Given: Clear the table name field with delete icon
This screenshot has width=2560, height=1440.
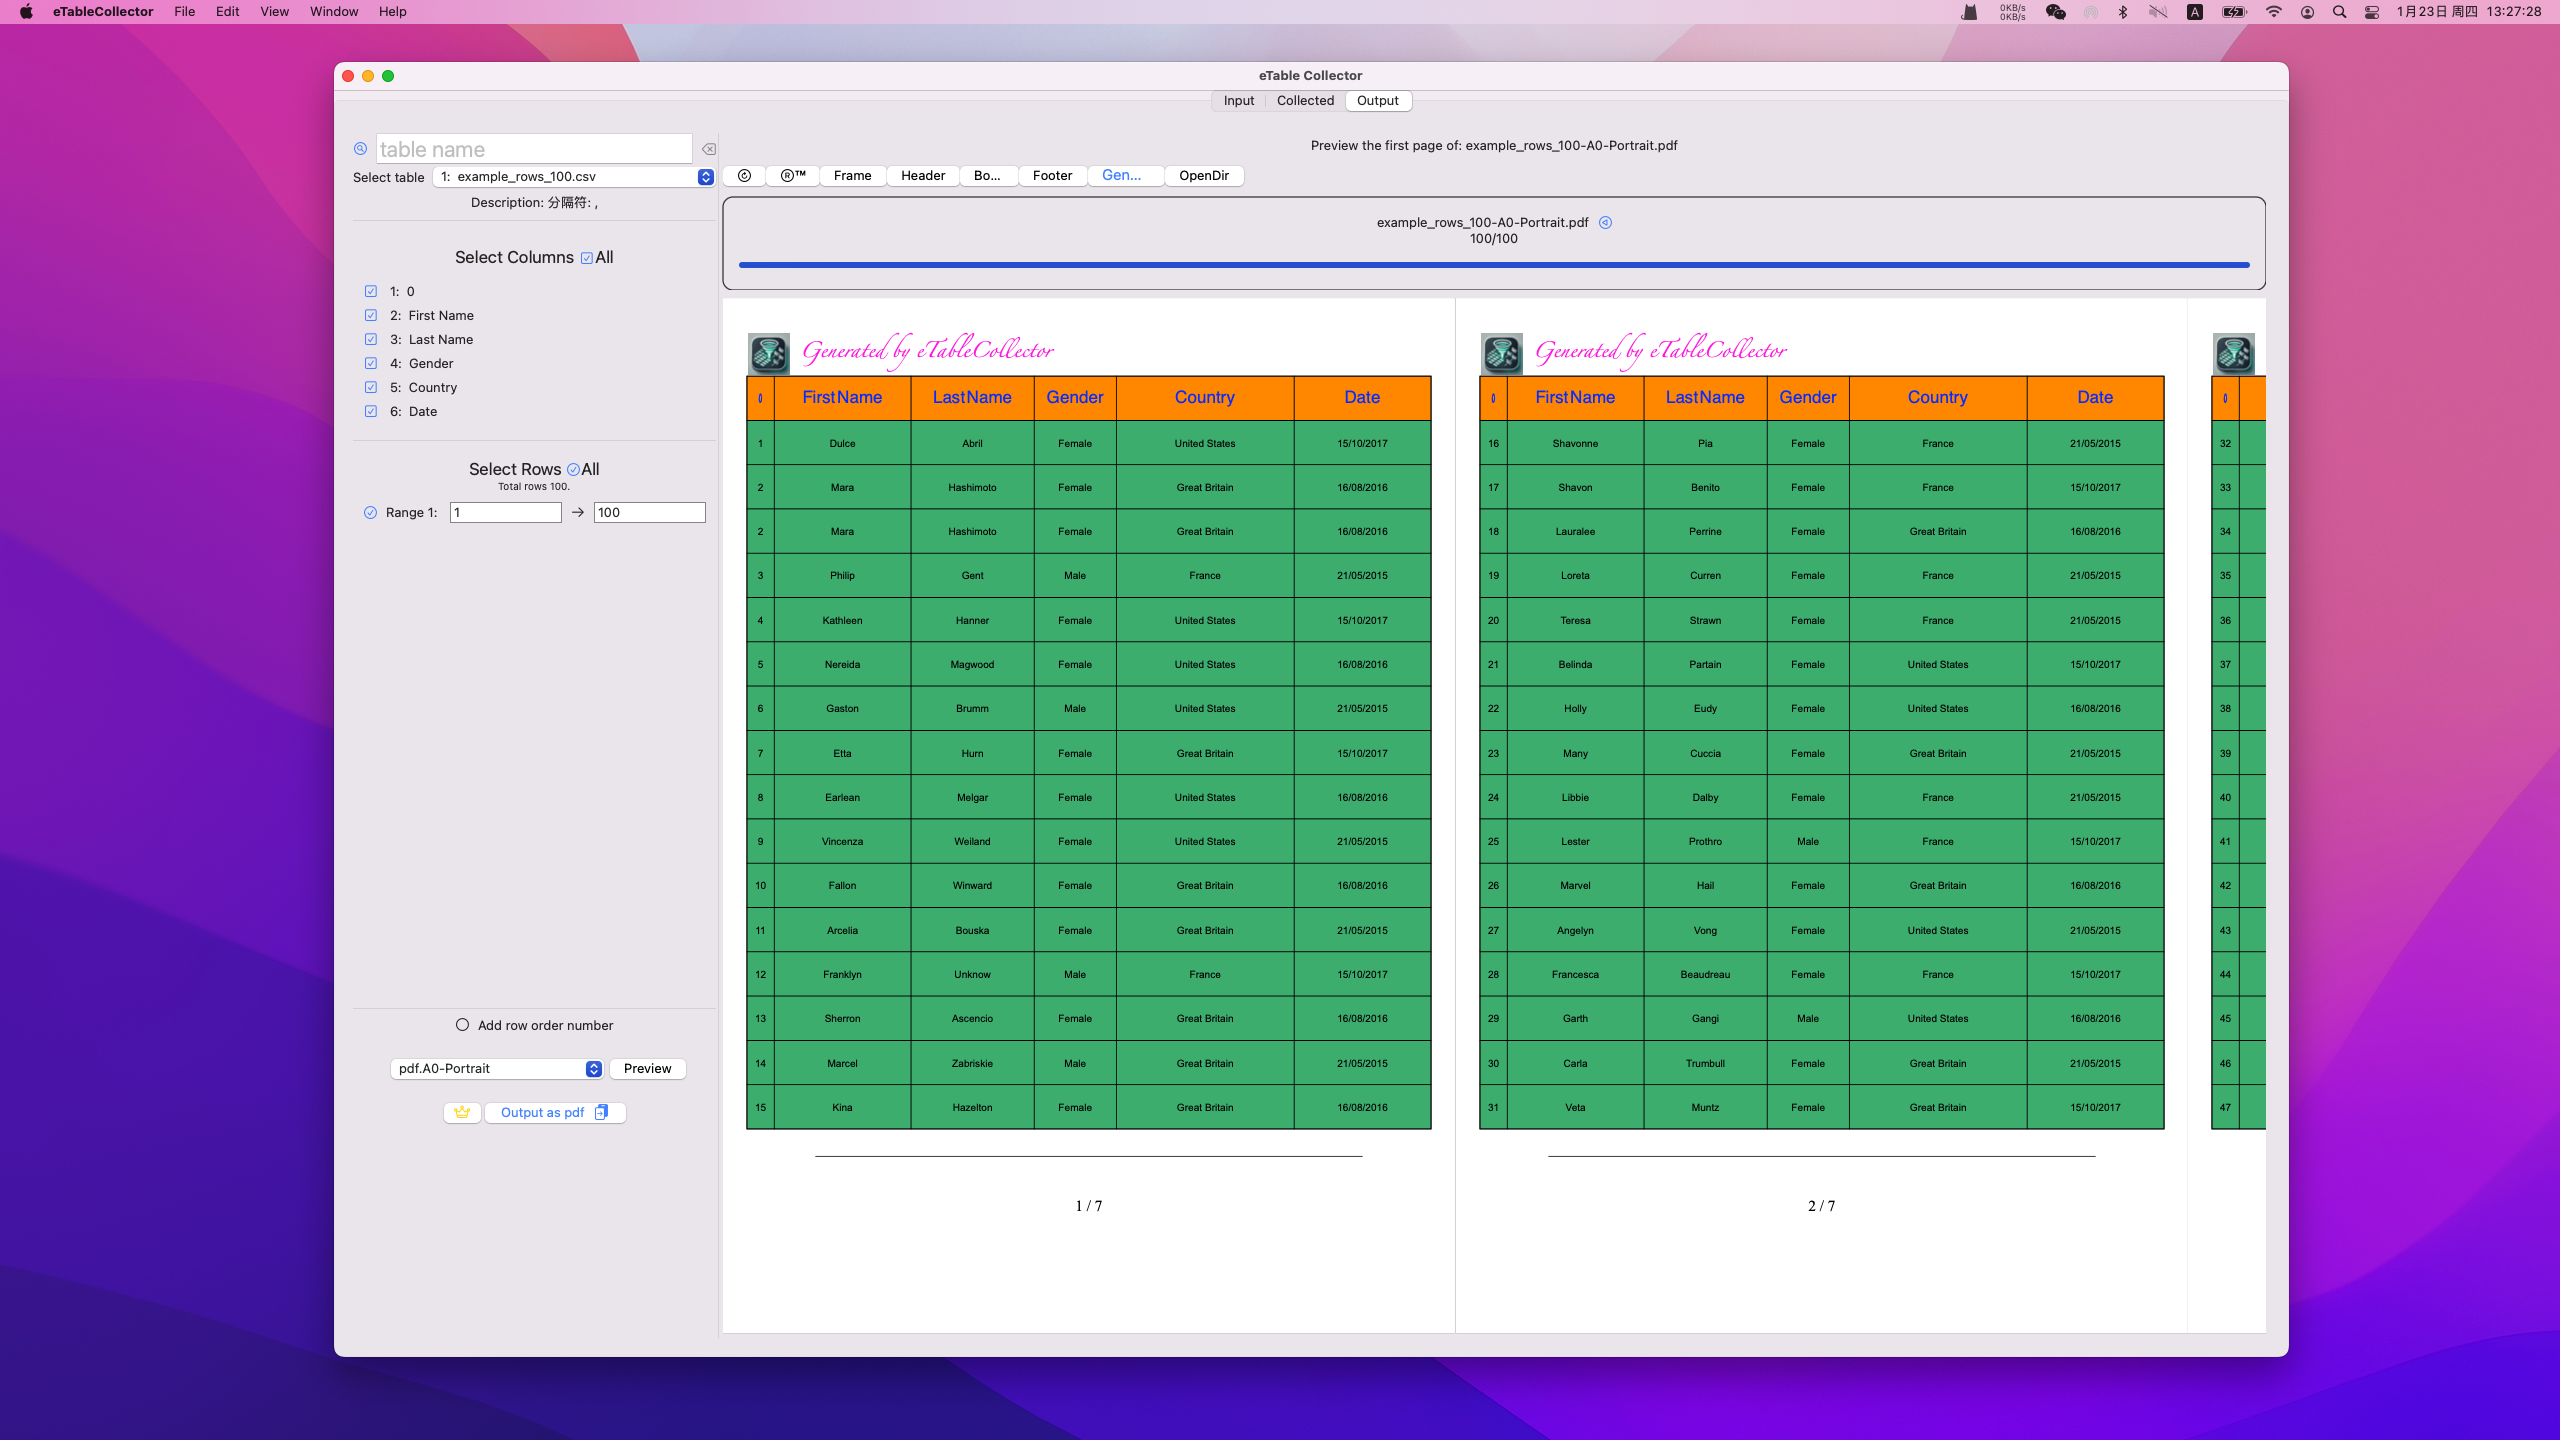Looking at the screenshot, I should (708, 149).
